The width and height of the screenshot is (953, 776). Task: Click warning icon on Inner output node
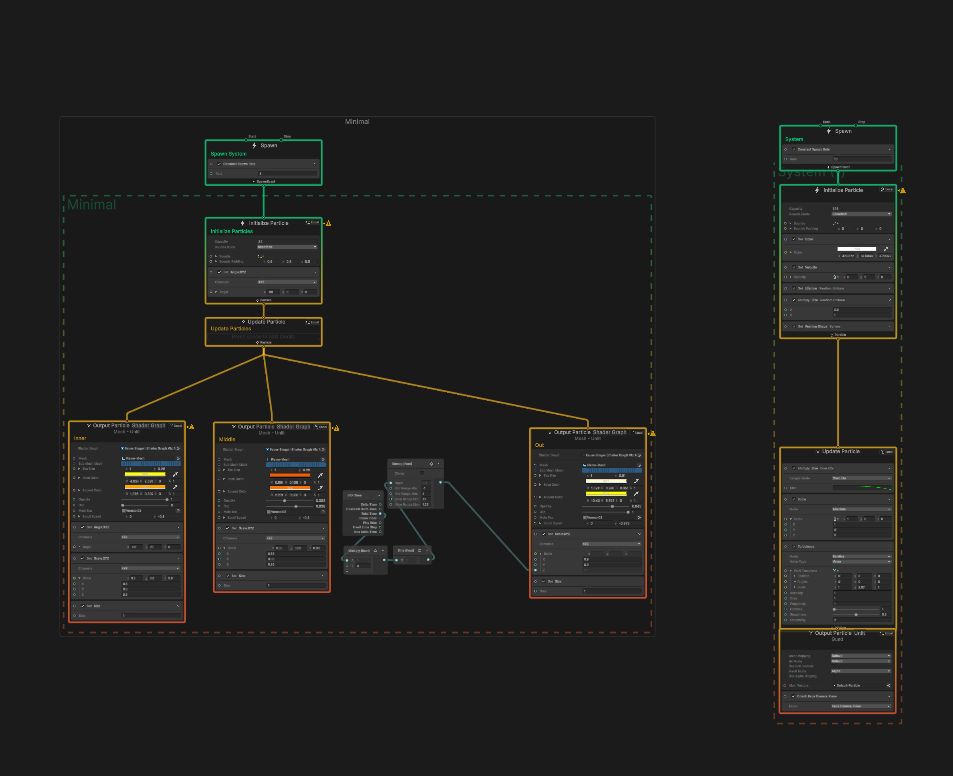tap(190, 427)
